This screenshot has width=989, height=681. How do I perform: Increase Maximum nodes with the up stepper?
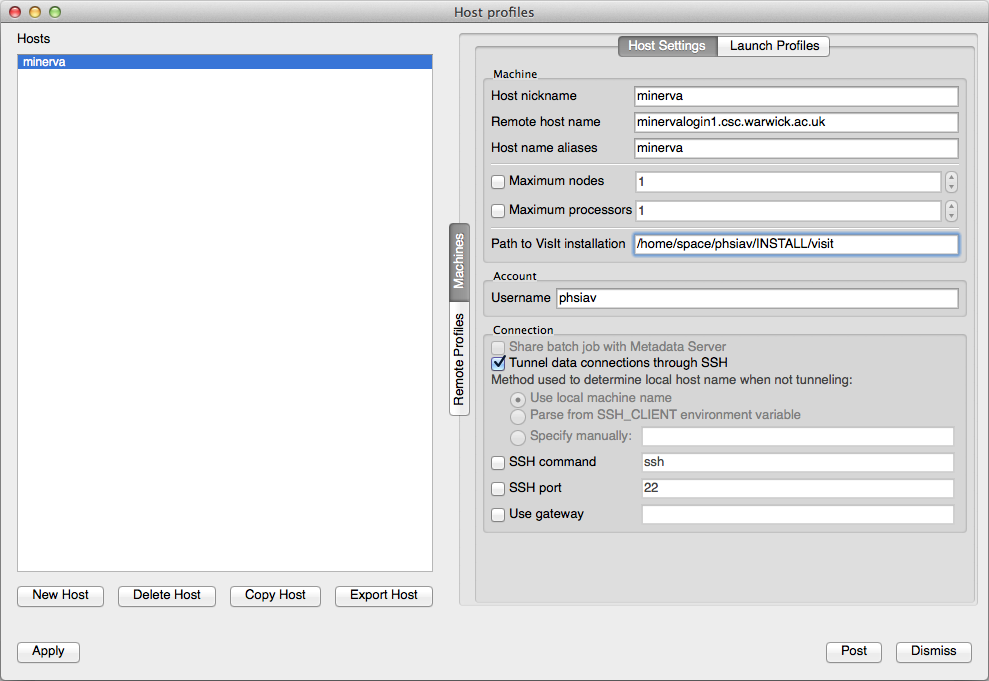(x=950, y=177)
